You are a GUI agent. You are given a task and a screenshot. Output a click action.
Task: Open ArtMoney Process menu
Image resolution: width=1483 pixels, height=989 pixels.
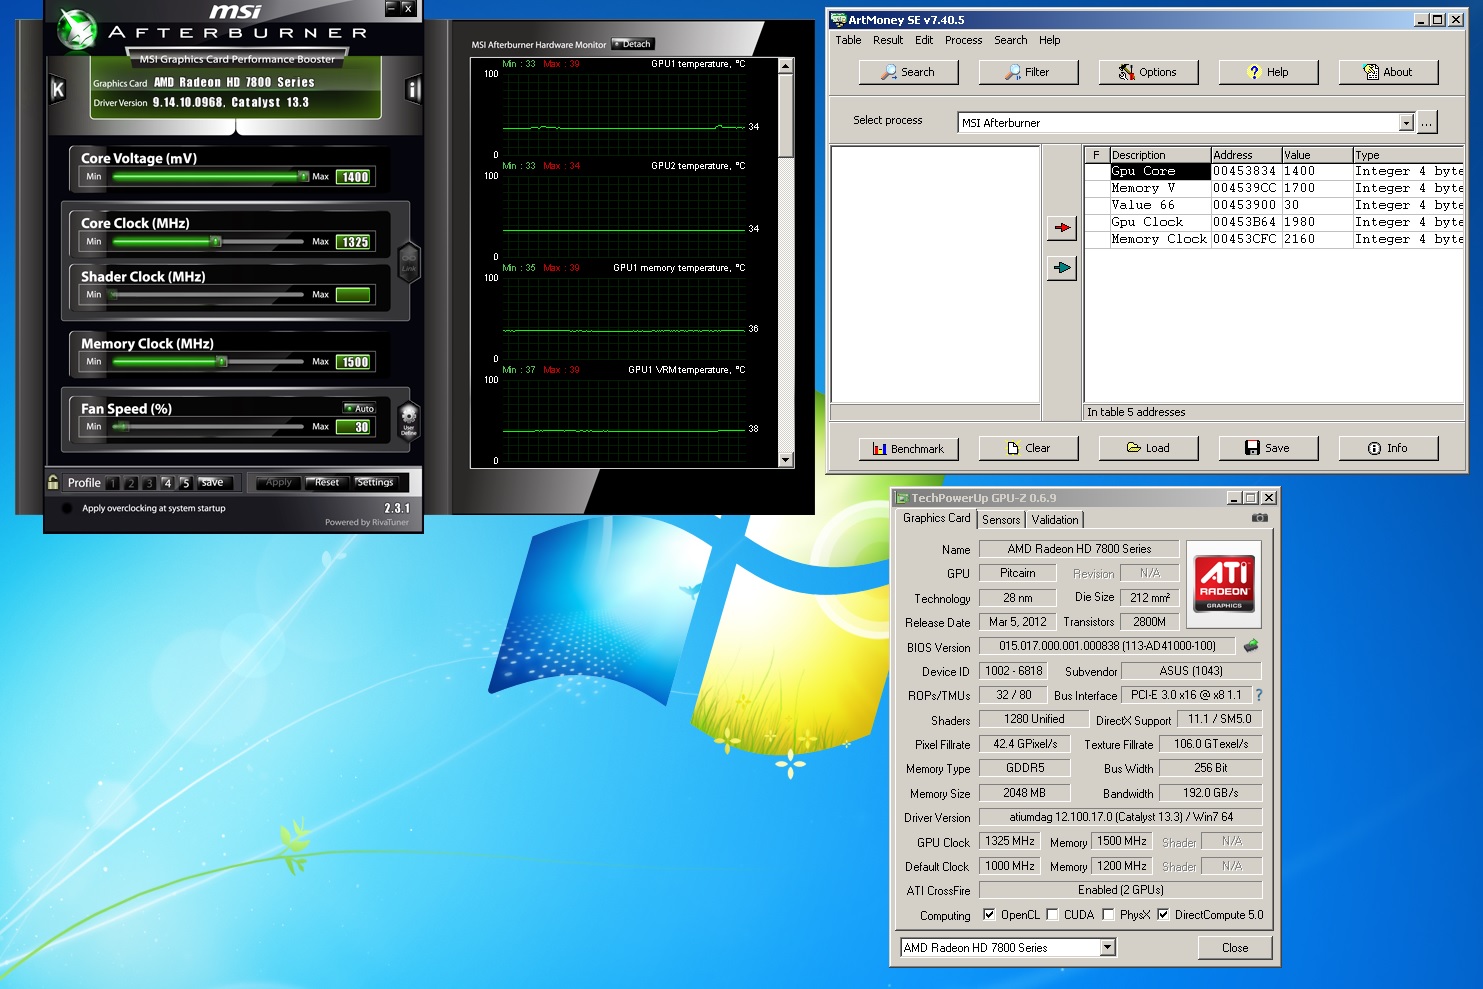(x=963, y=40)
